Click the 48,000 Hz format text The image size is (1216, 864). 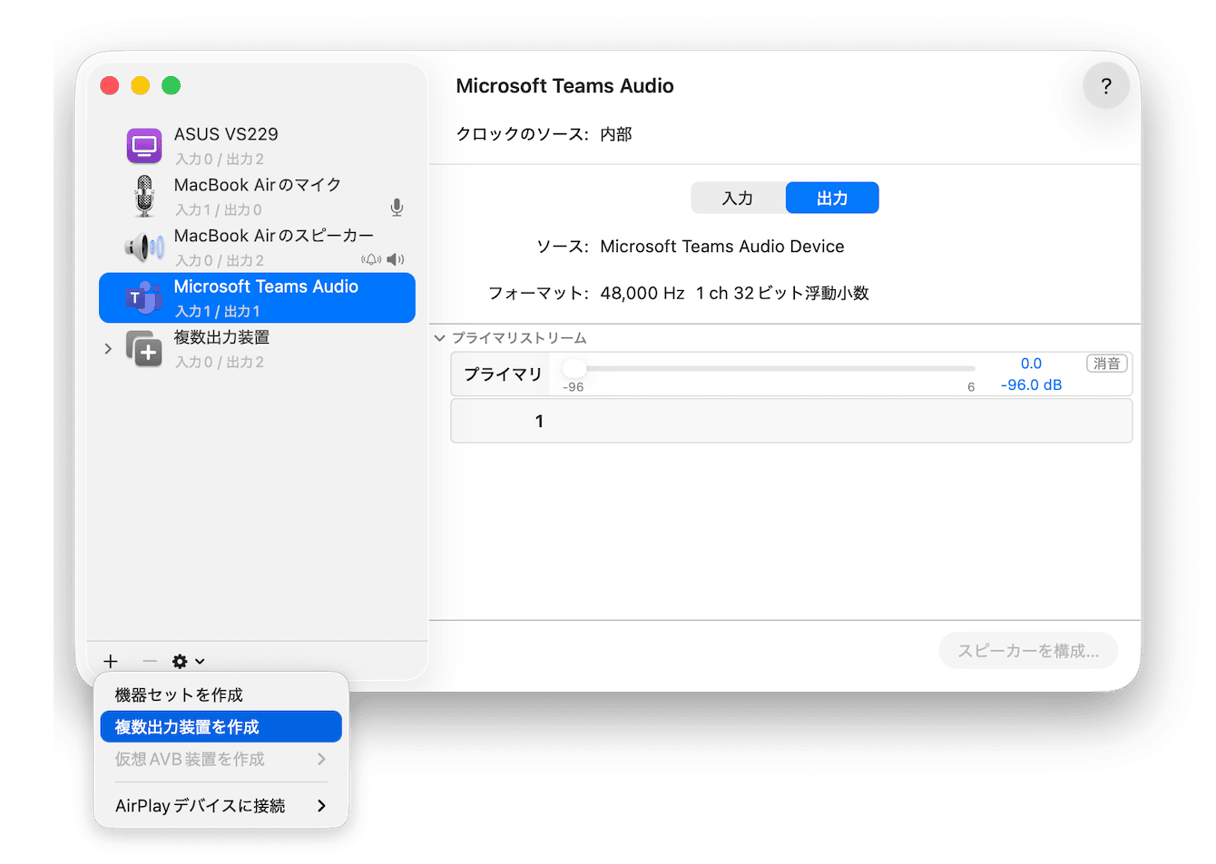(x=642, y=294)
